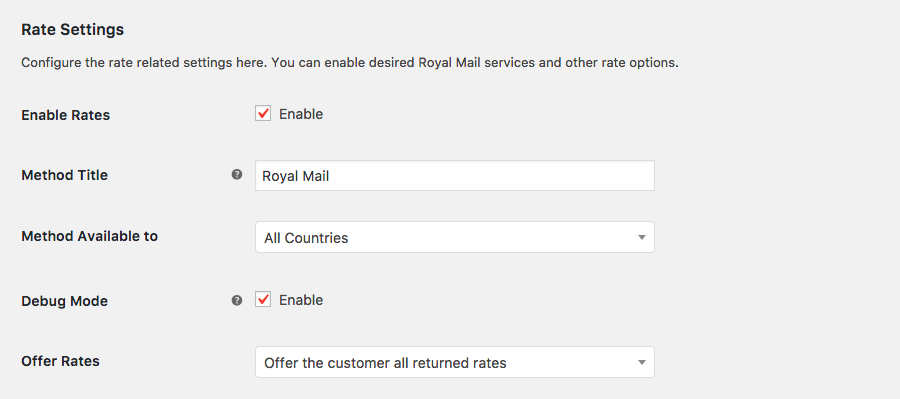Click the Rate Settings heading
The width and height of the screenshot is (900, 399).
(x=72, y=29)
